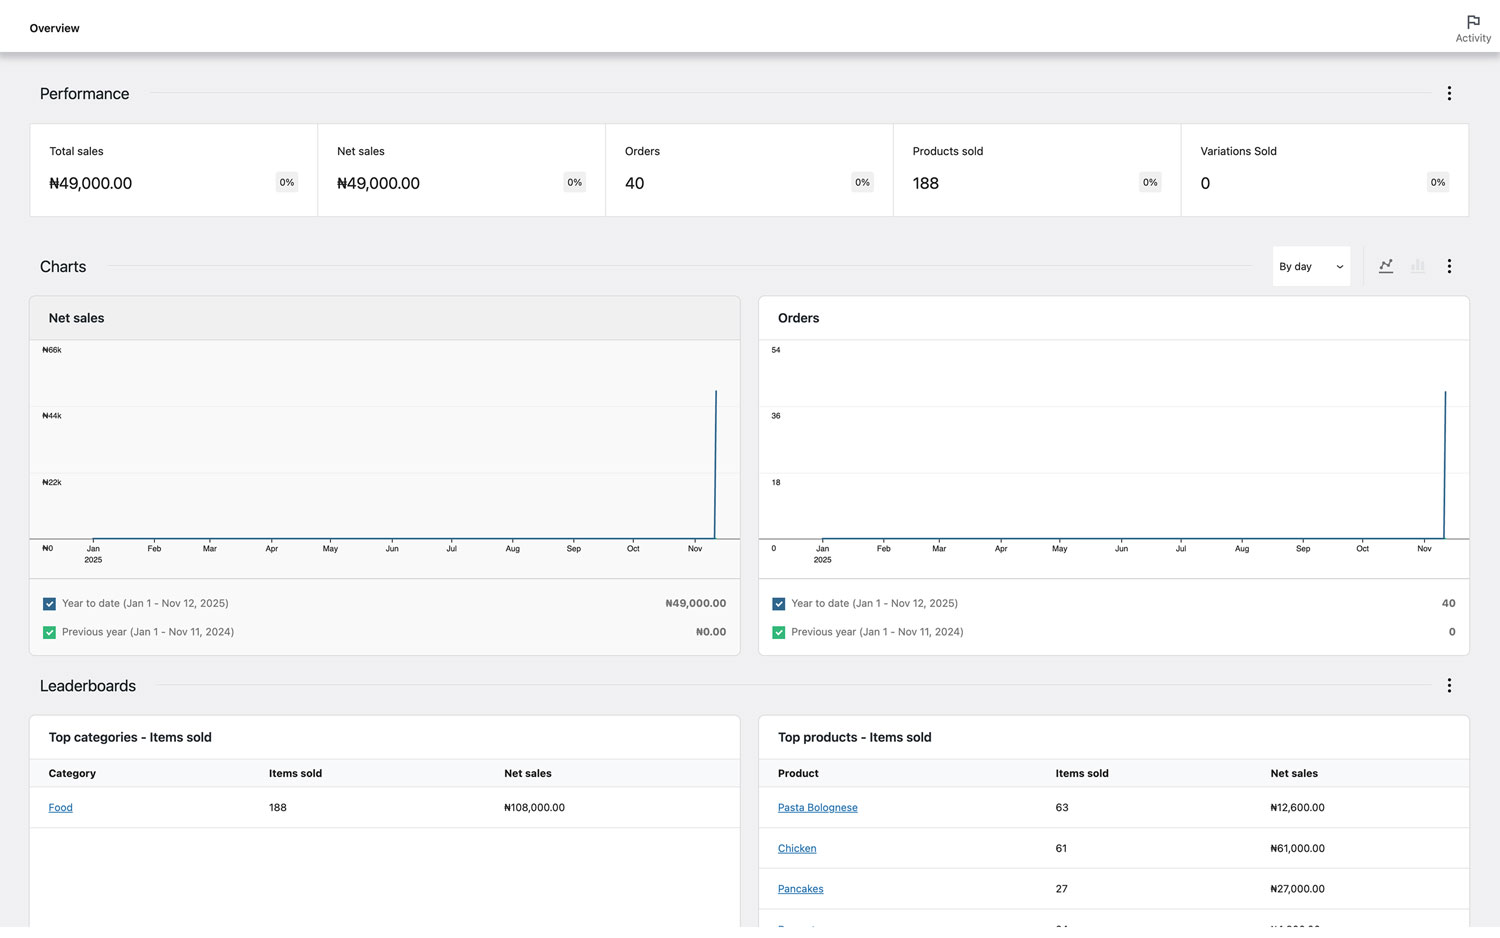
Task: Switch to bar chart view
Action: click(x=1417, y=267)
